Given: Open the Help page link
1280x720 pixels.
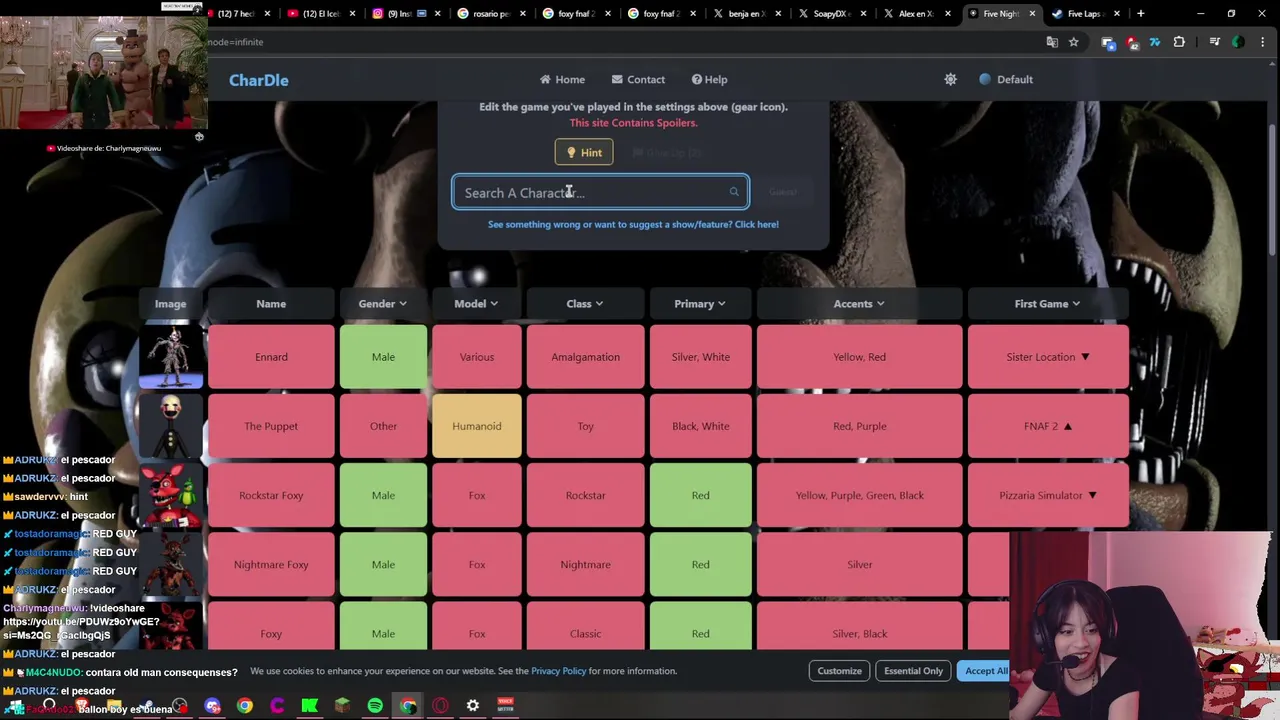Looking at the screenshot, I should point(709,79).
